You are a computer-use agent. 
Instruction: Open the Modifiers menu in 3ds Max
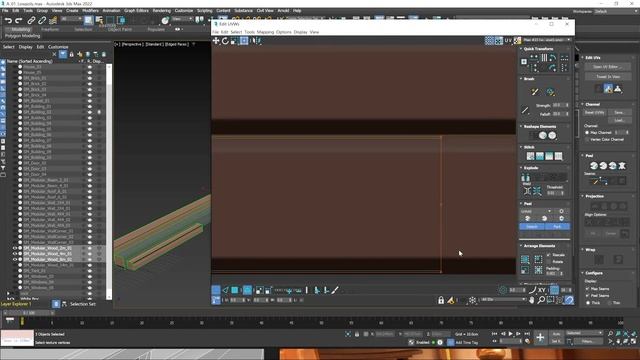90,11
